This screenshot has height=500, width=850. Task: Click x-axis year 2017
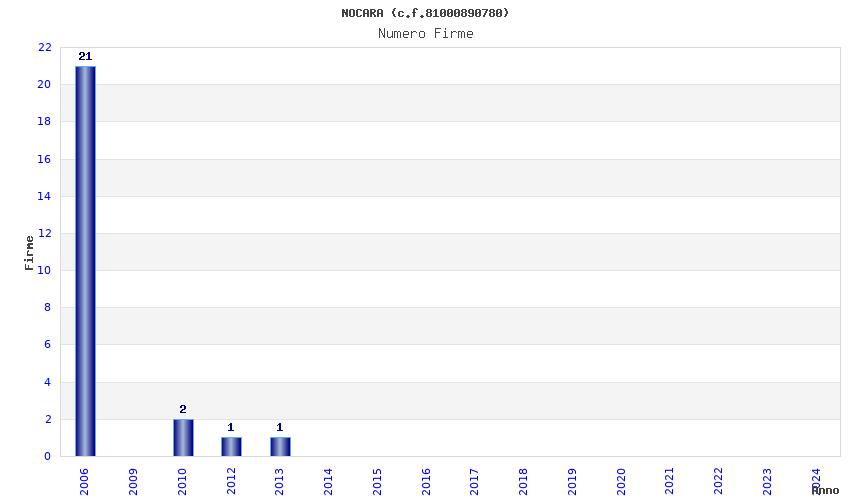click(x=474, y=482)
